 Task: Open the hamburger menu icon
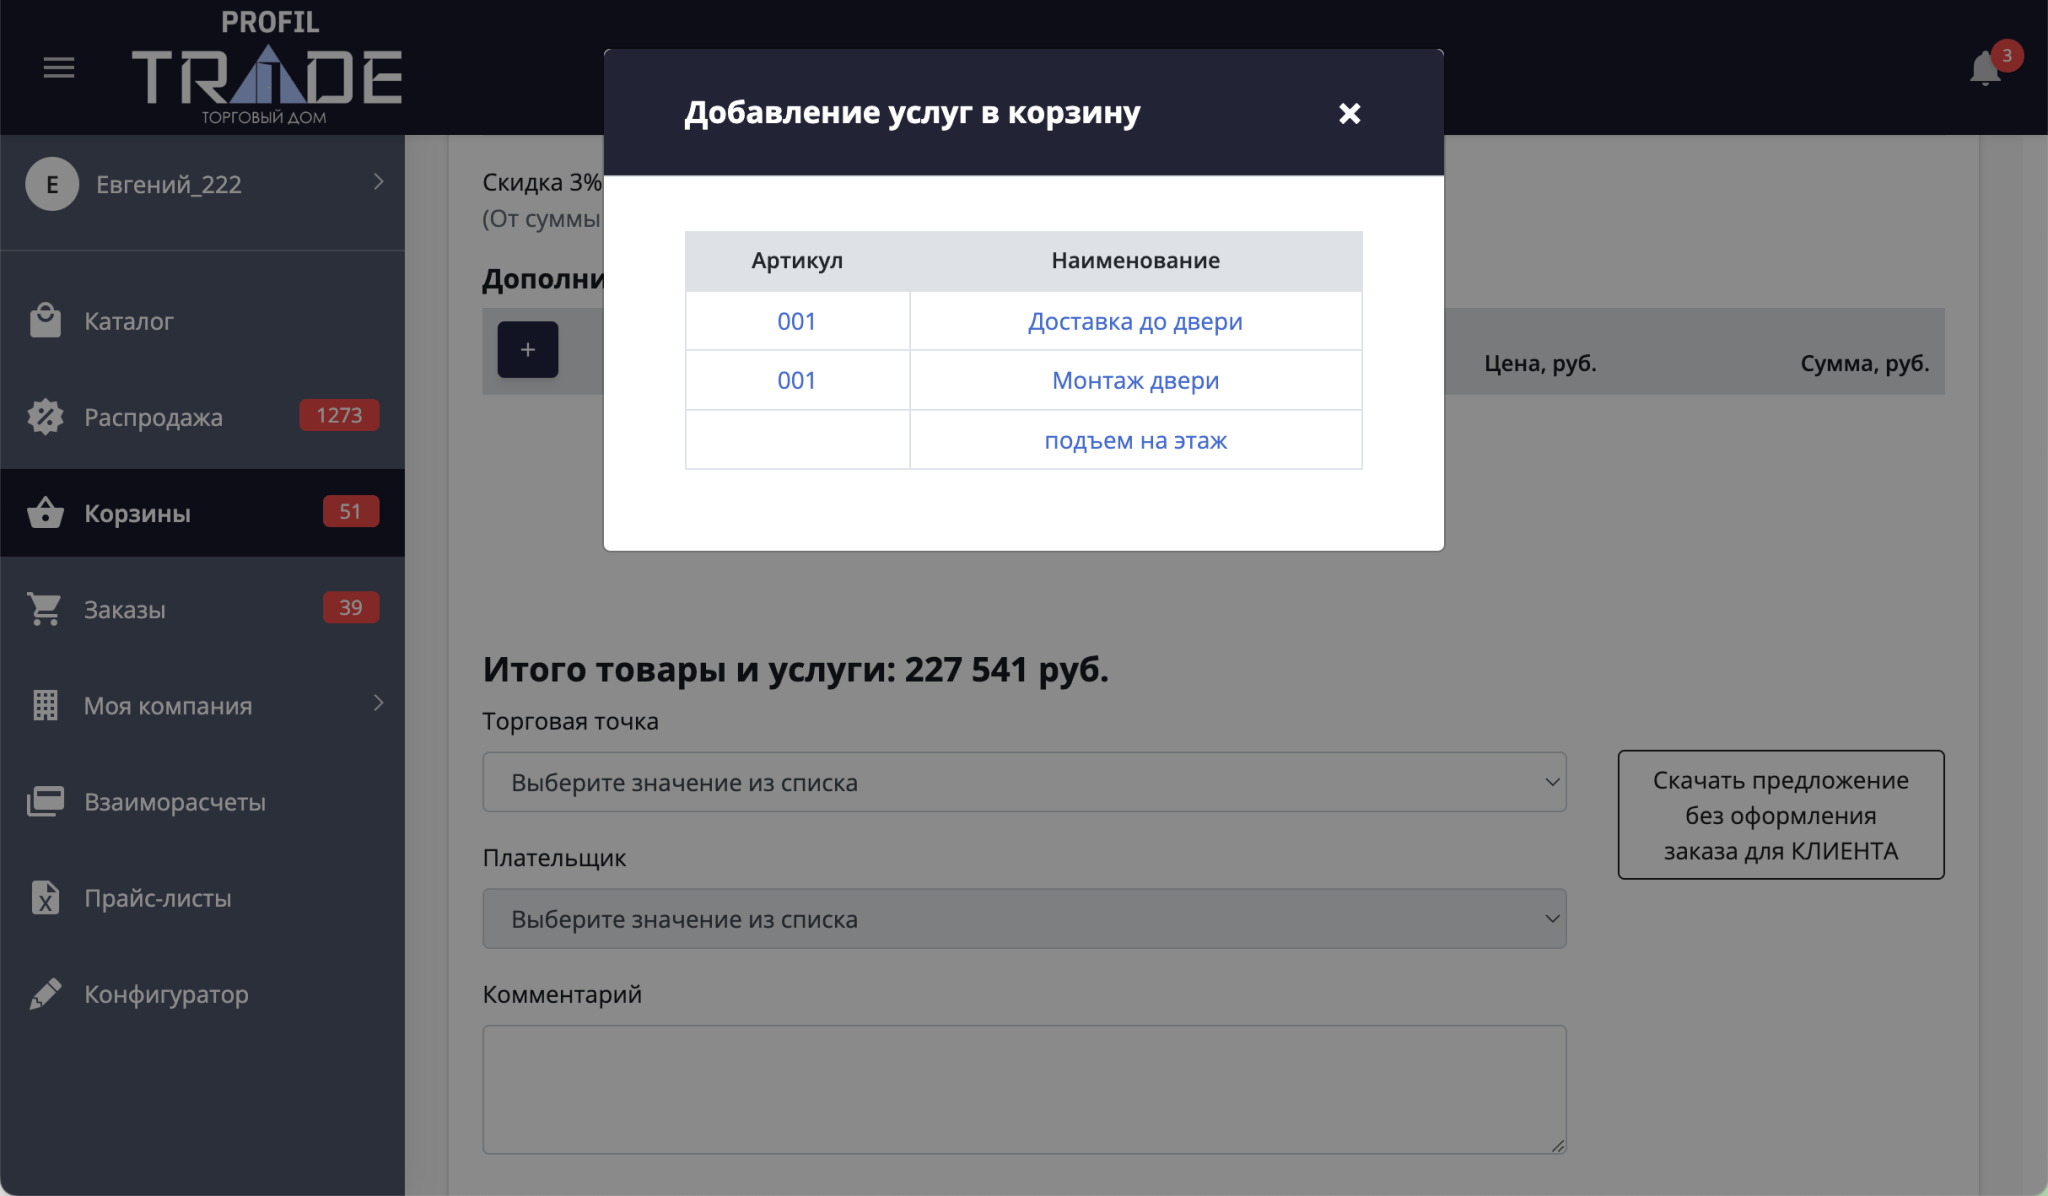click(59, 68)
